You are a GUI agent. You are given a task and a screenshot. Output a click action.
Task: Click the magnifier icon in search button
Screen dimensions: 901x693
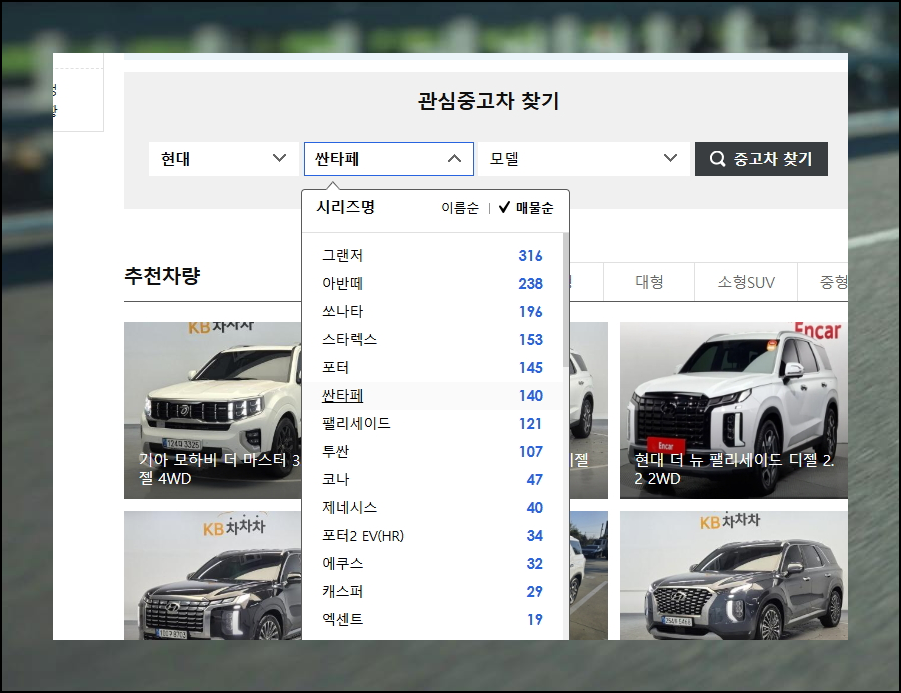coord(717,159)
